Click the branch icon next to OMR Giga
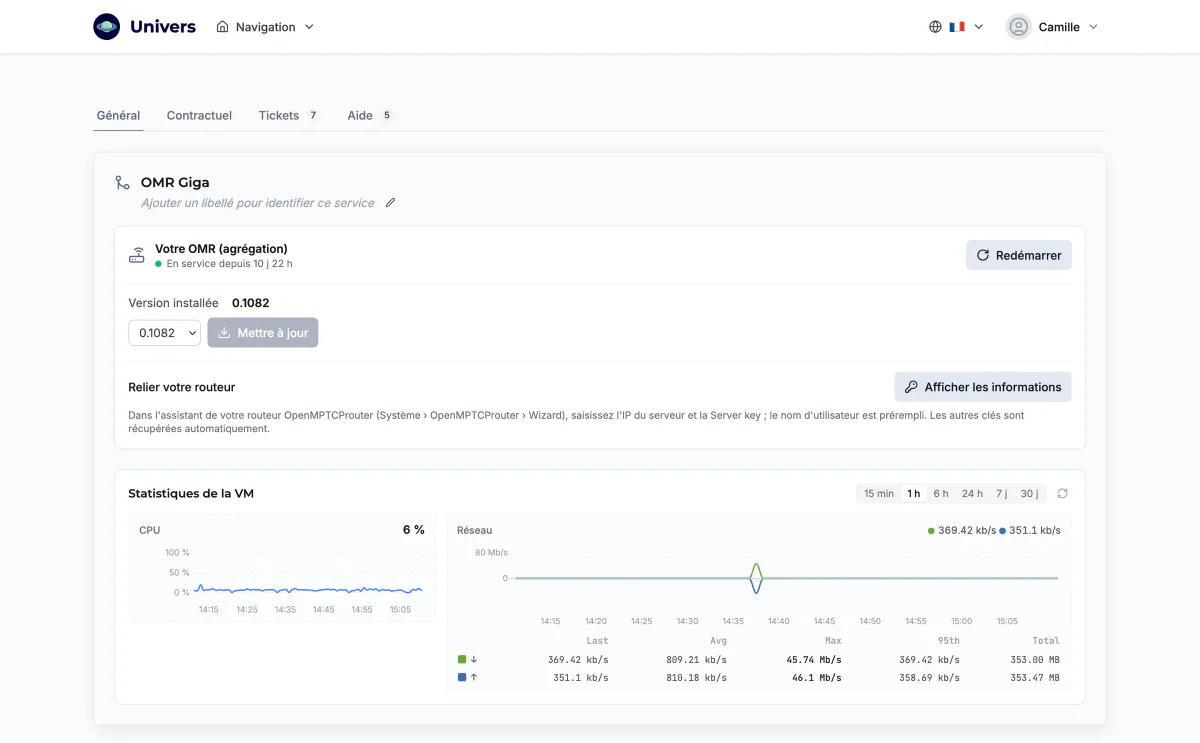 tap(122, 183)
